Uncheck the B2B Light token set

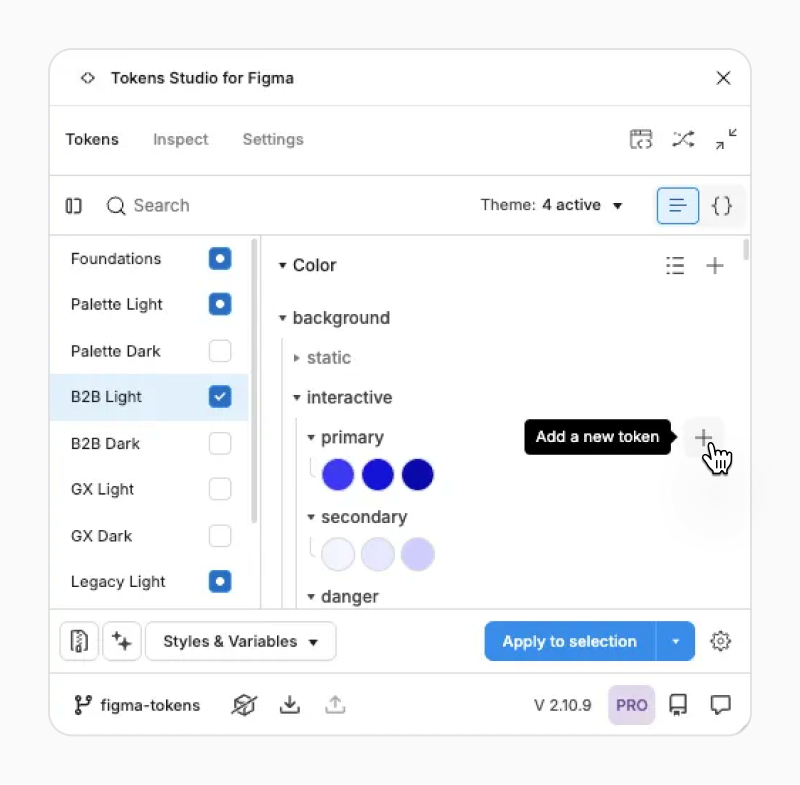pyautogui.click(x=220, y=397)
